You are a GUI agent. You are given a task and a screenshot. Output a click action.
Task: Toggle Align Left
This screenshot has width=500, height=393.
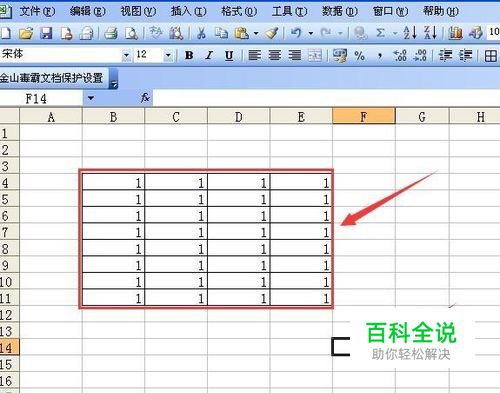tap(254, 55)
